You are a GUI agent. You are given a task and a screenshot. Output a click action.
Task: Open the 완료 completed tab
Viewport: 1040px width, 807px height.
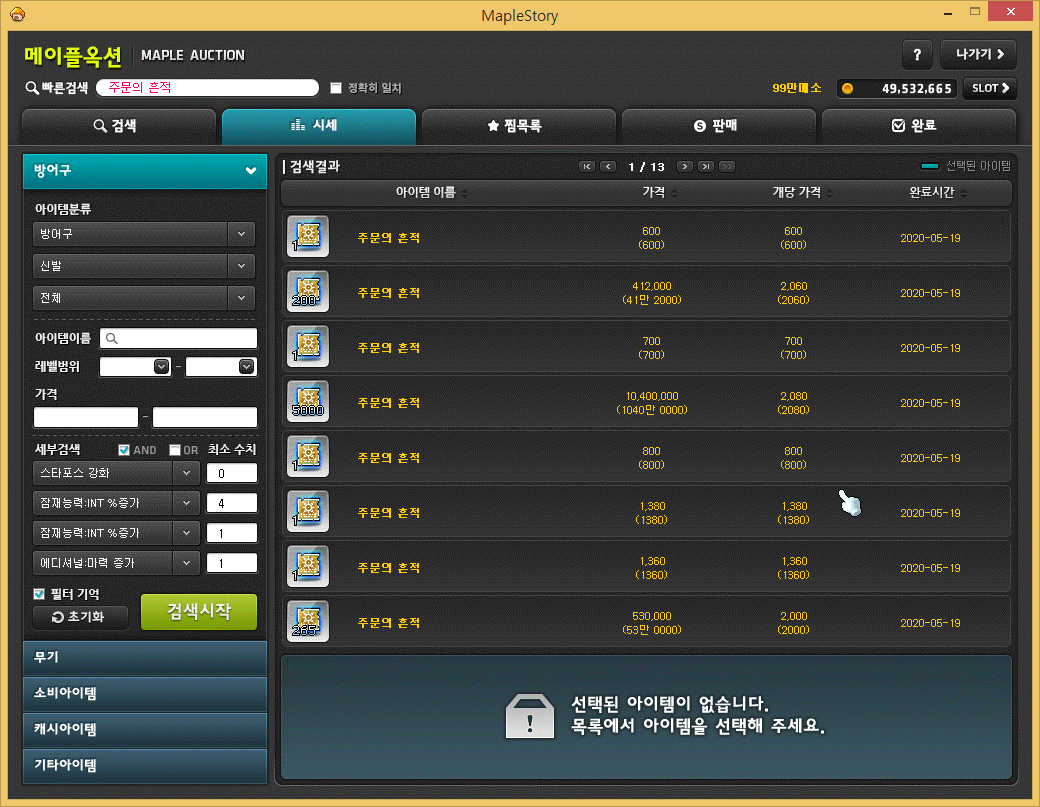tap(919, 126)
